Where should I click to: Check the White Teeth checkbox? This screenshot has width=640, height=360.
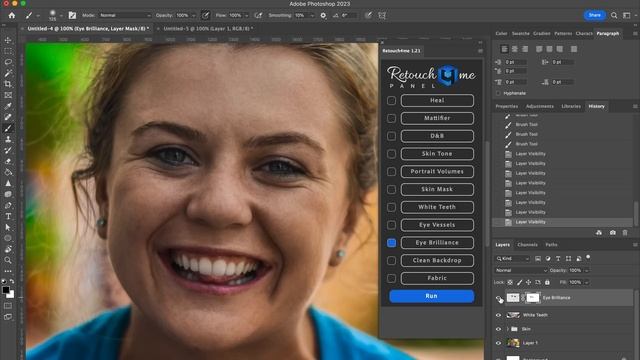pos(391,207)
